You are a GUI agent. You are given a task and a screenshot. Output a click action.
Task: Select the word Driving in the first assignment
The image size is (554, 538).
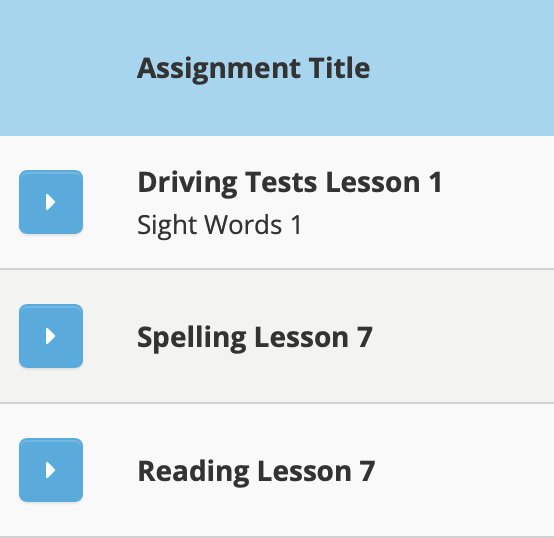coord(187,183)
